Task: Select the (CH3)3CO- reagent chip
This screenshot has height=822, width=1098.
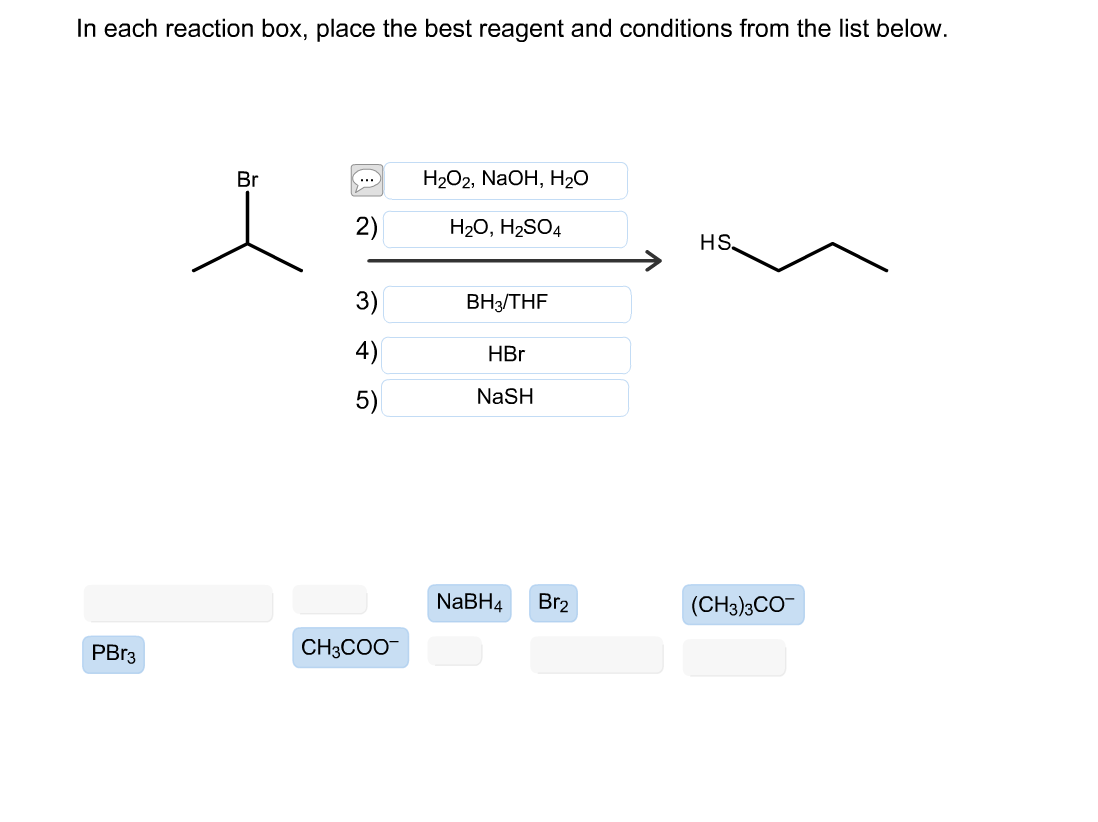Action: (x=743, y=604)
